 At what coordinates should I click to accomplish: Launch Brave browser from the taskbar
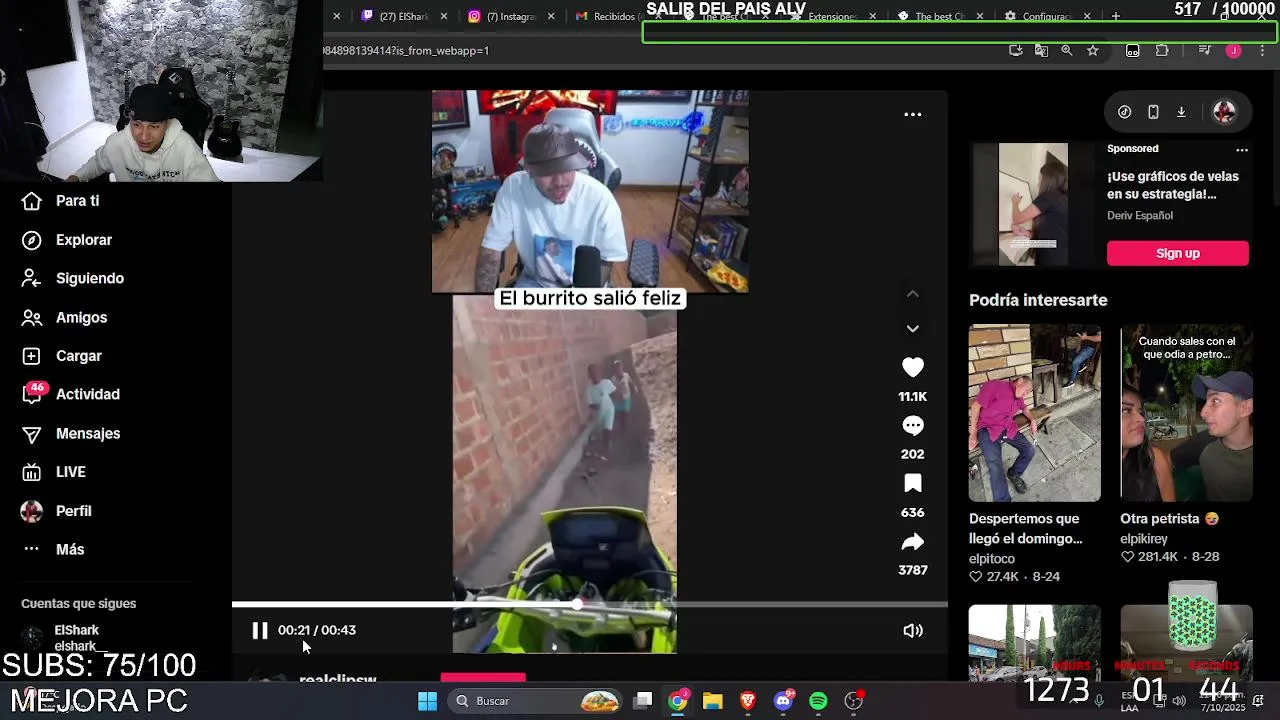(747, 701)
